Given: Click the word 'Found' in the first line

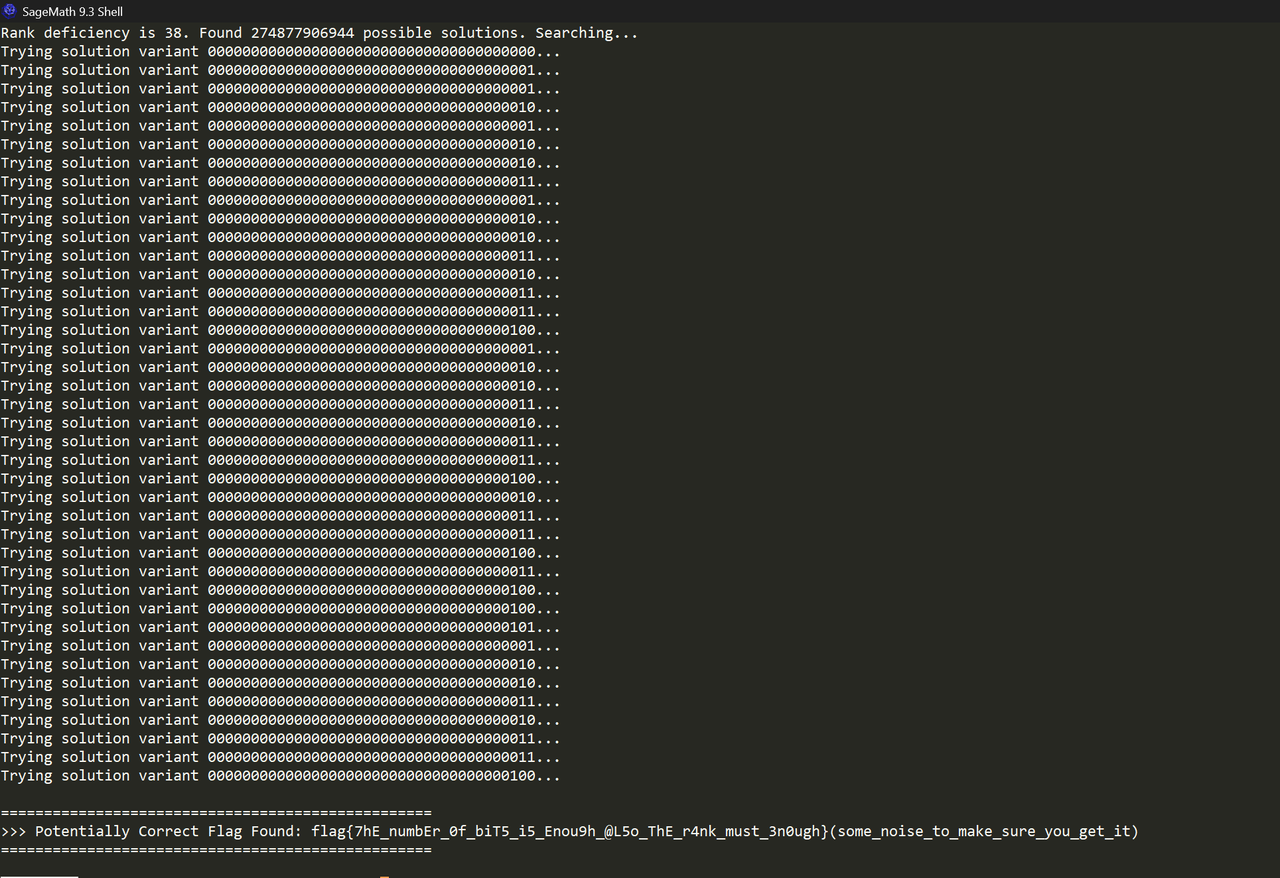Looking at the screenshot, I should click(220, 33).
